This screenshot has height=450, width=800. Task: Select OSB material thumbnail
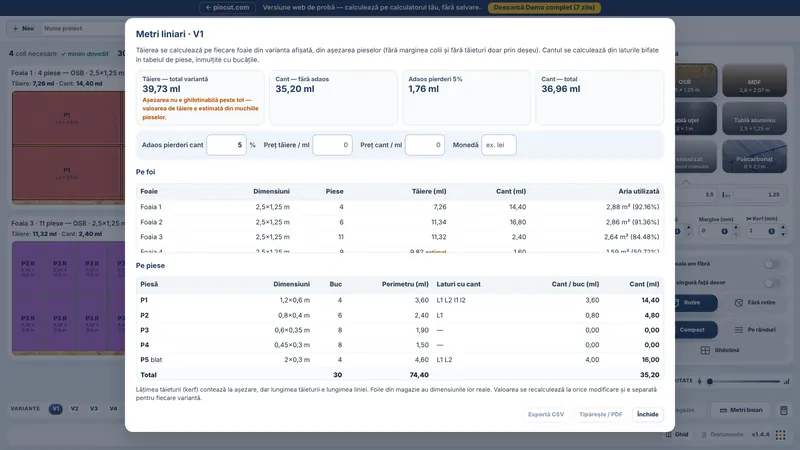696,81
